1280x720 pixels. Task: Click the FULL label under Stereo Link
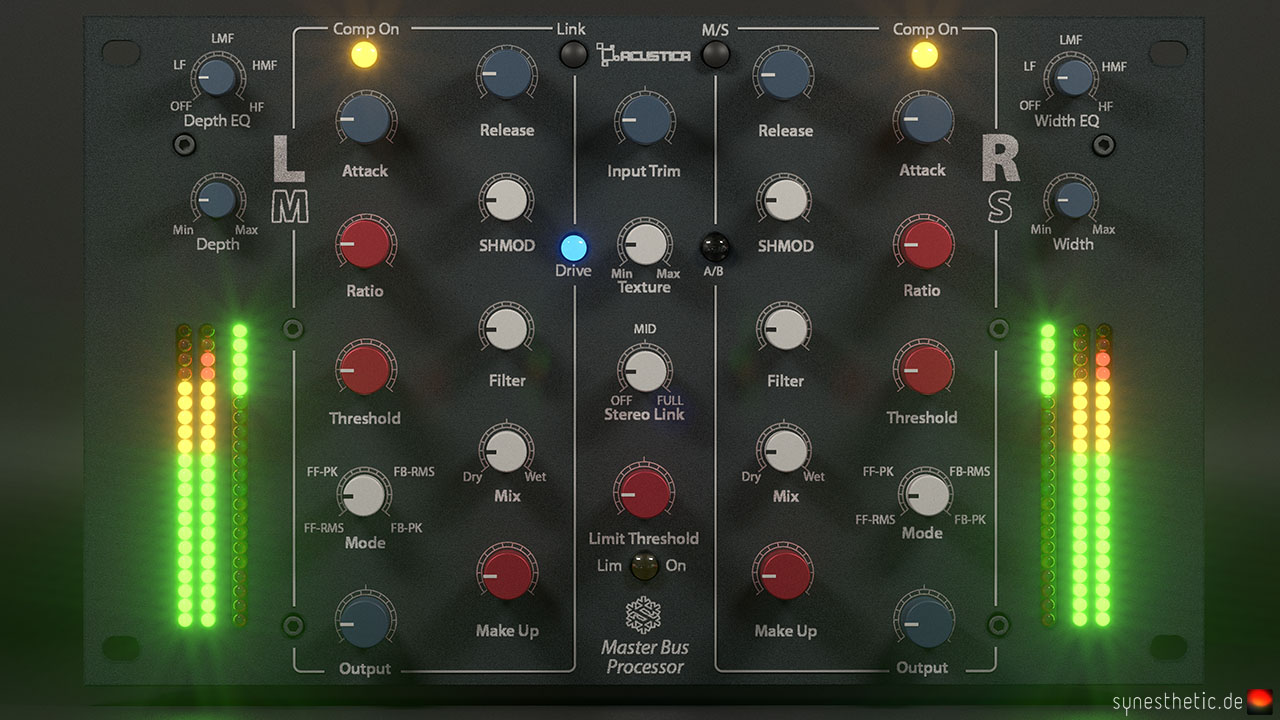(669, 401)
